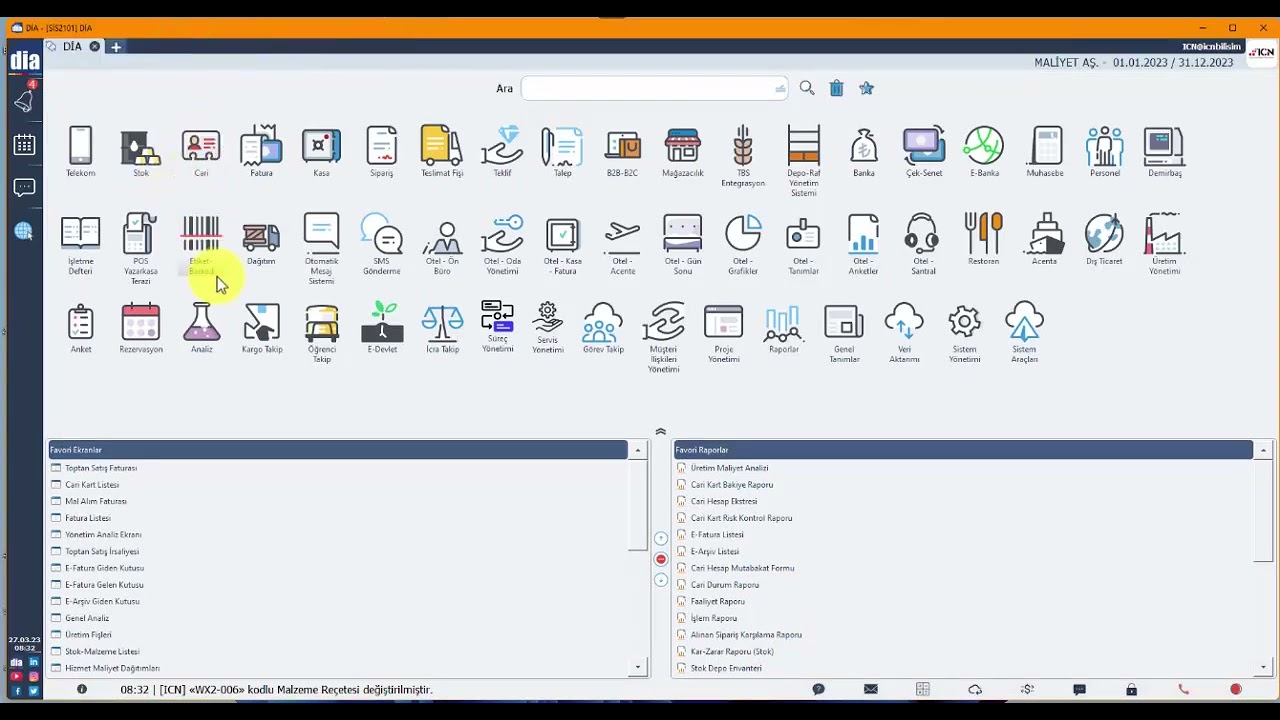
Task: Open the Talep module
Action: [x=562, y=152]
